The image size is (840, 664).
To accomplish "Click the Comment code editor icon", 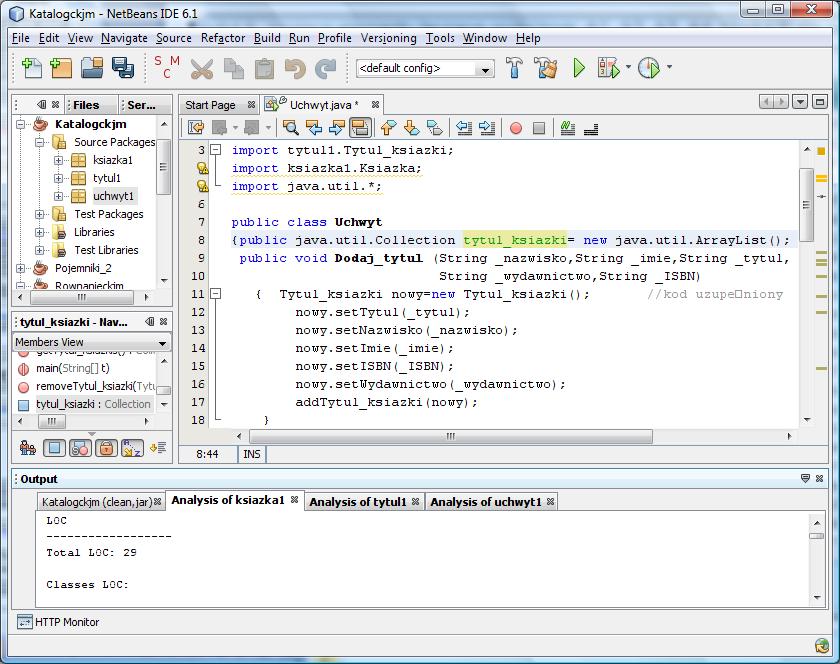I will [567, 128].
